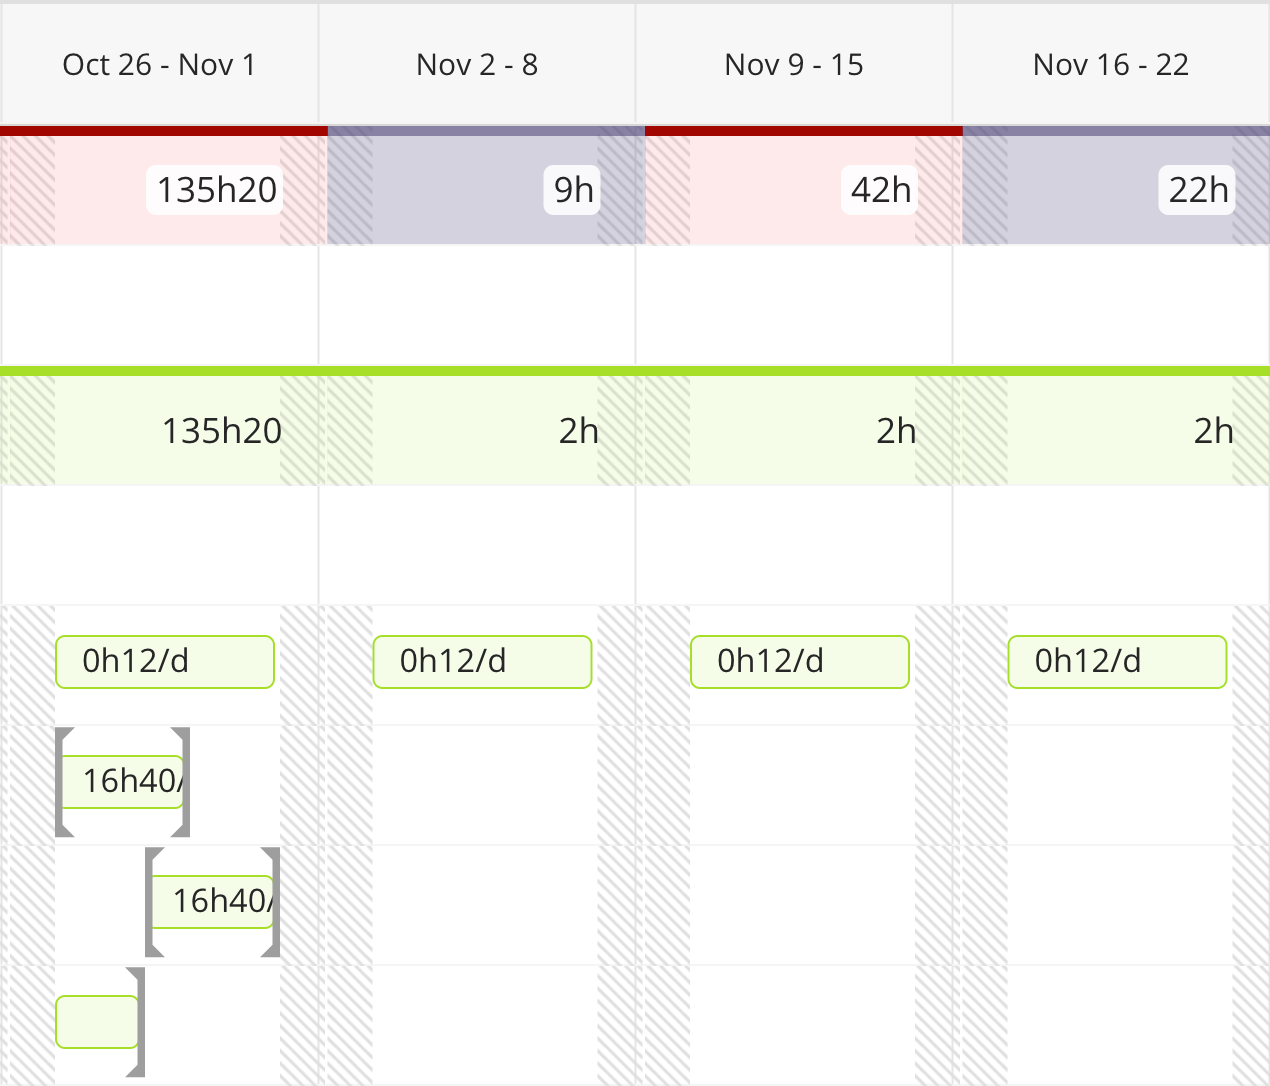Select the Oct 26 - Nov 1 week header
Image resolution: width=1270 pixels, height=1086 pixels.
coord(159,65)
